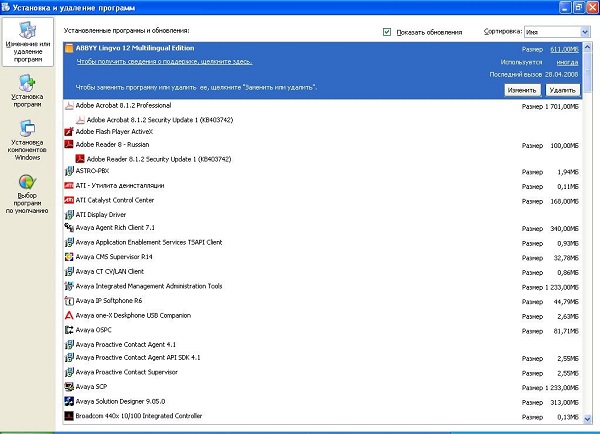Click the 340,00МБ size value
Screen dimensions: 600x434
(564, 229)
